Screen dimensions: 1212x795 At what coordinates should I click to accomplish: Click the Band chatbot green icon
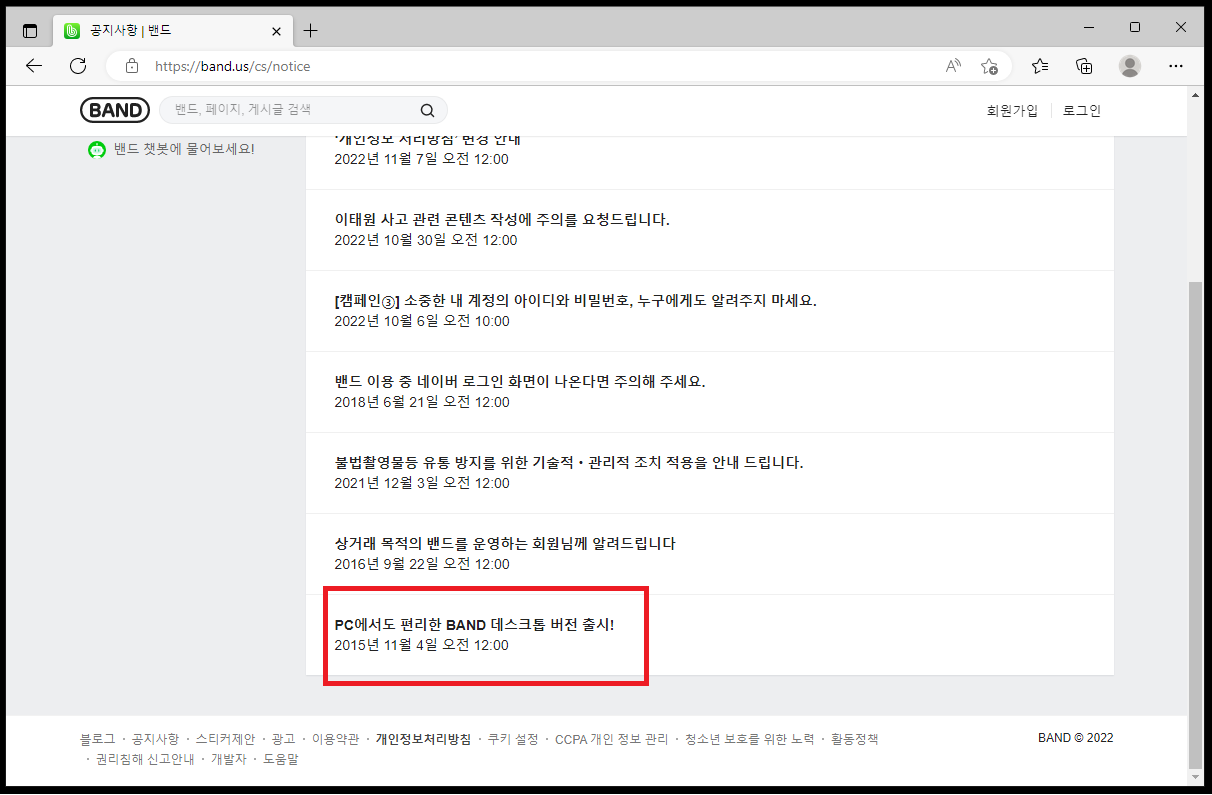(x=97, y=150)
